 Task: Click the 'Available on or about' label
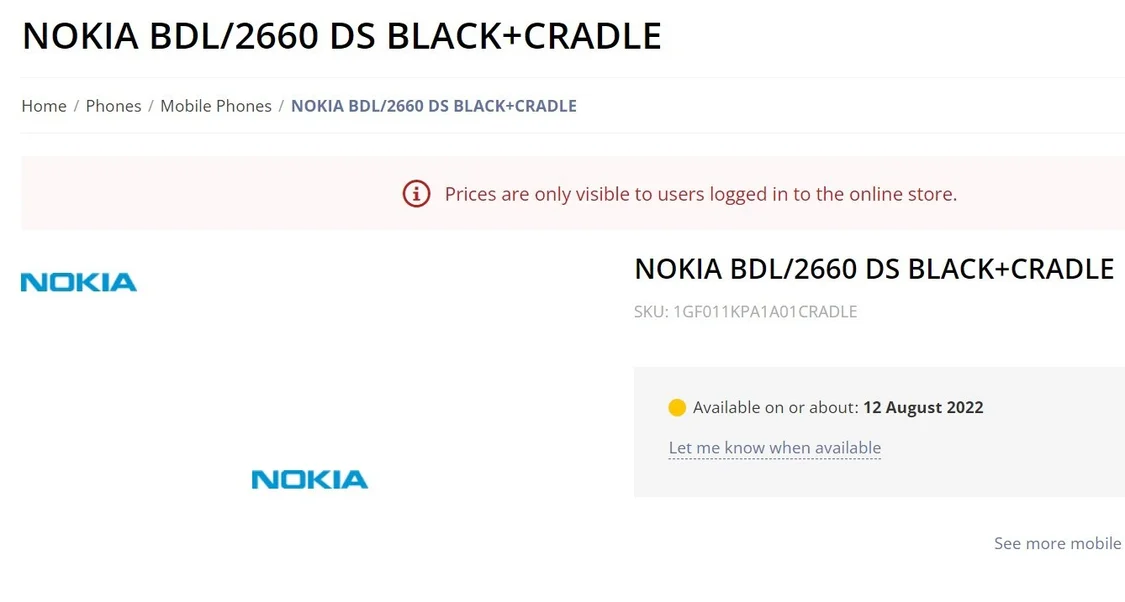(x=776, y=408)
